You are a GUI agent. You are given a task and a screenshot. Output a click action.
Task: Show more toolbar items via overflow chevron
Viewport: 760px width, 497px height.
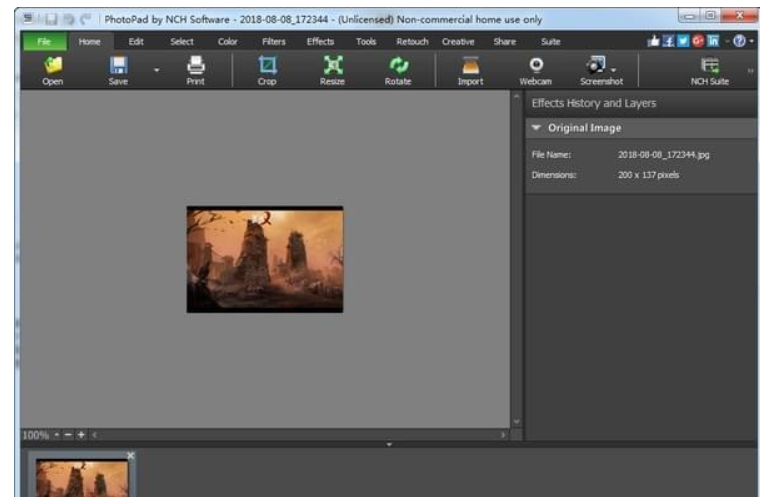pos(751,71)
